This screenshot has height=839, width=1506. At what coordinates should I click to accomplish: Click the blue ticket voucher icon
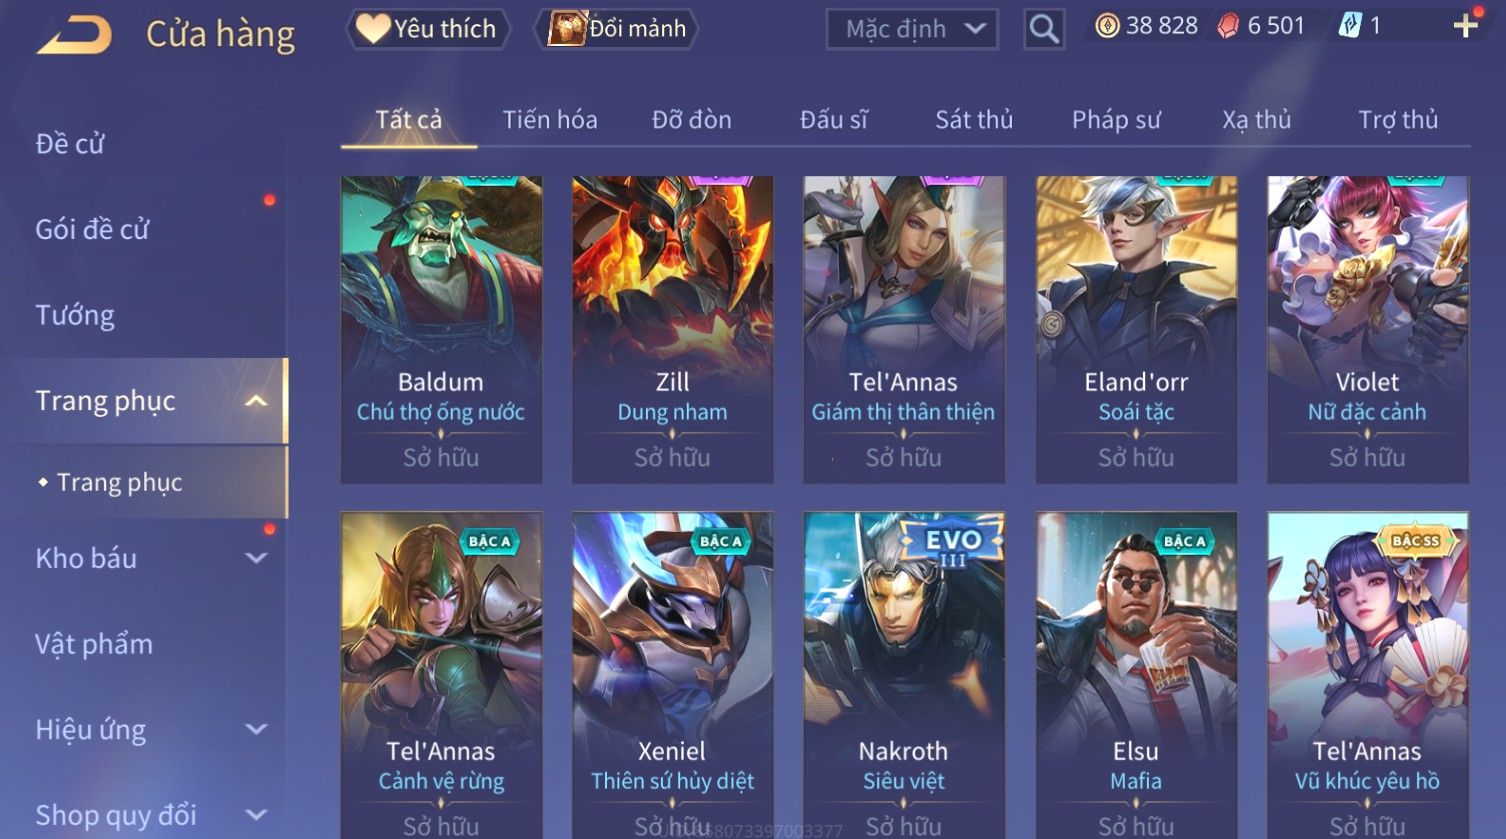[x=1350, y=26]
